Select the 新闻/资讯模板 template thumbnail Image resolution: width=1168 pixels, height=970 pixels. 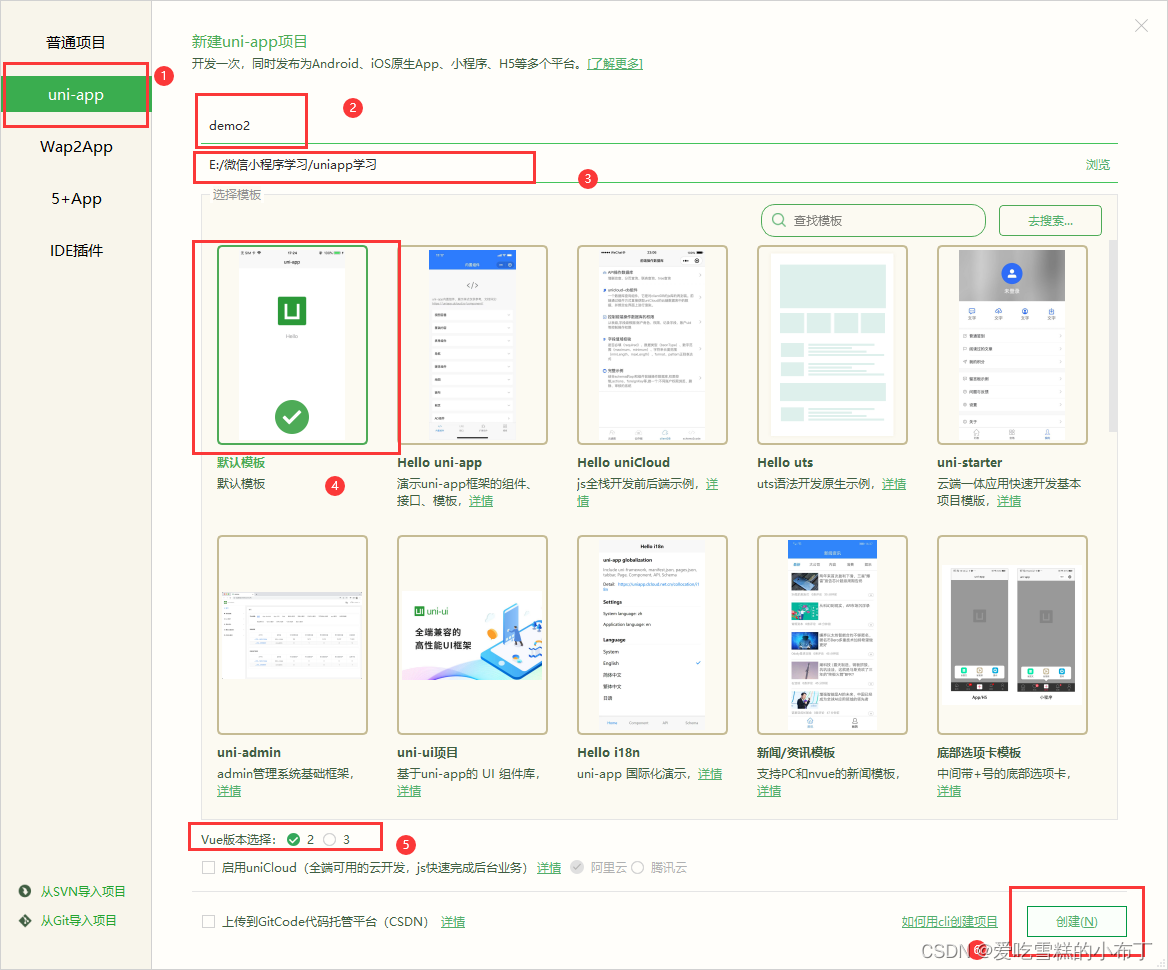click(832, 635)
